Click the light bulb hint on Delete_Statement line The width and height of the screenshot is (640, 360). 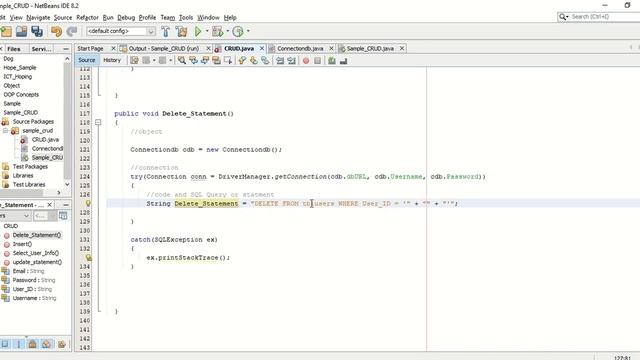[x=88, y=203]
